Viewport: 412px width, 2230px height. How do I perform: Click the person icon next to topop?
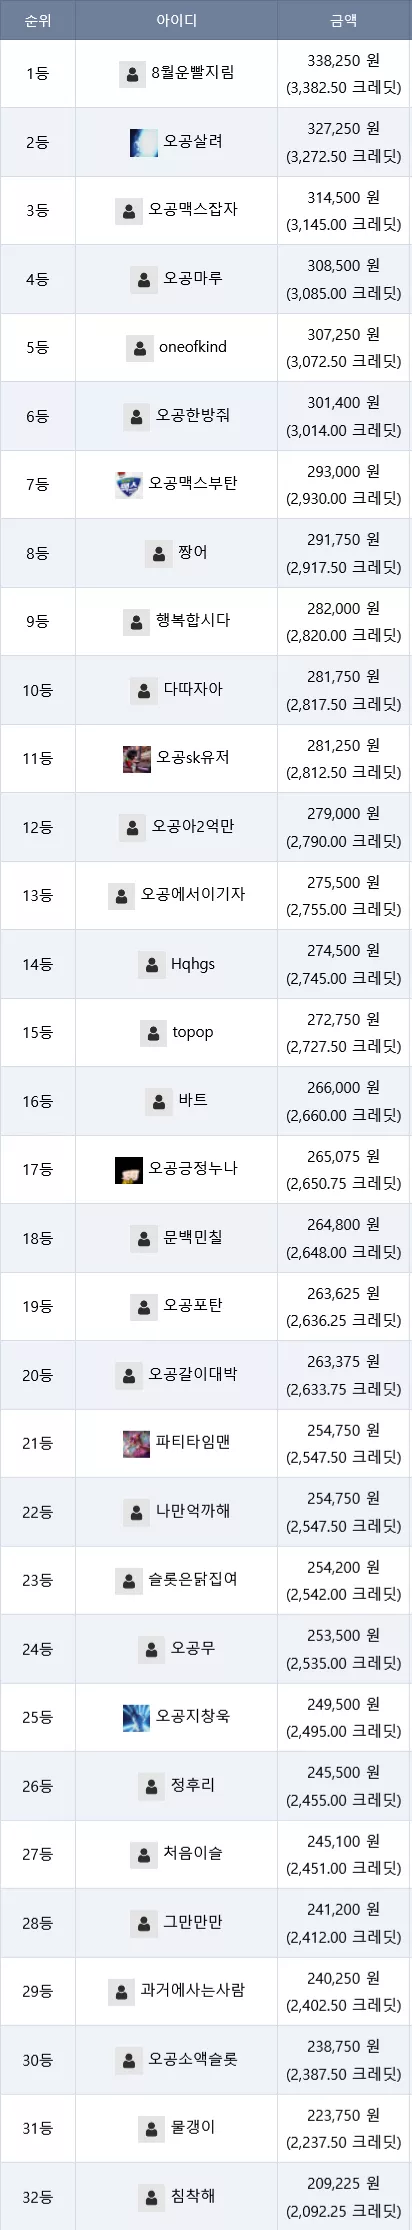point(154,1033)
